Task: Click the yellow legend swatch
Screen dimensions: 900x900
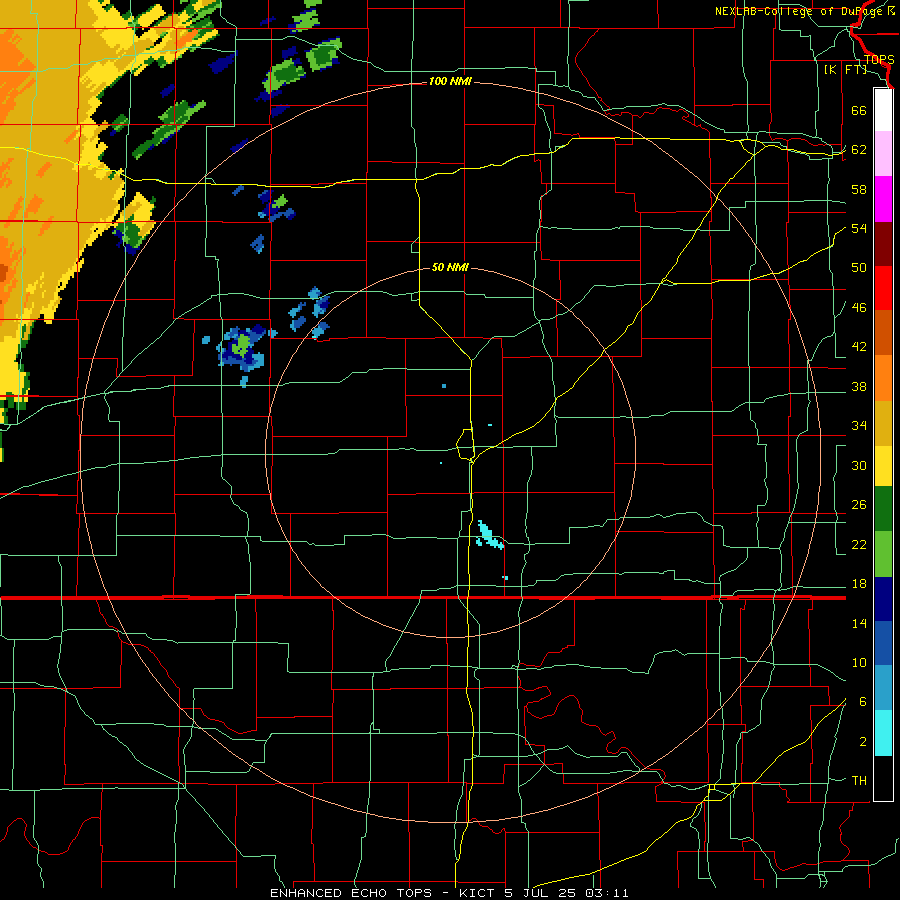Action: pyautogui.click(x=883, y=466)
